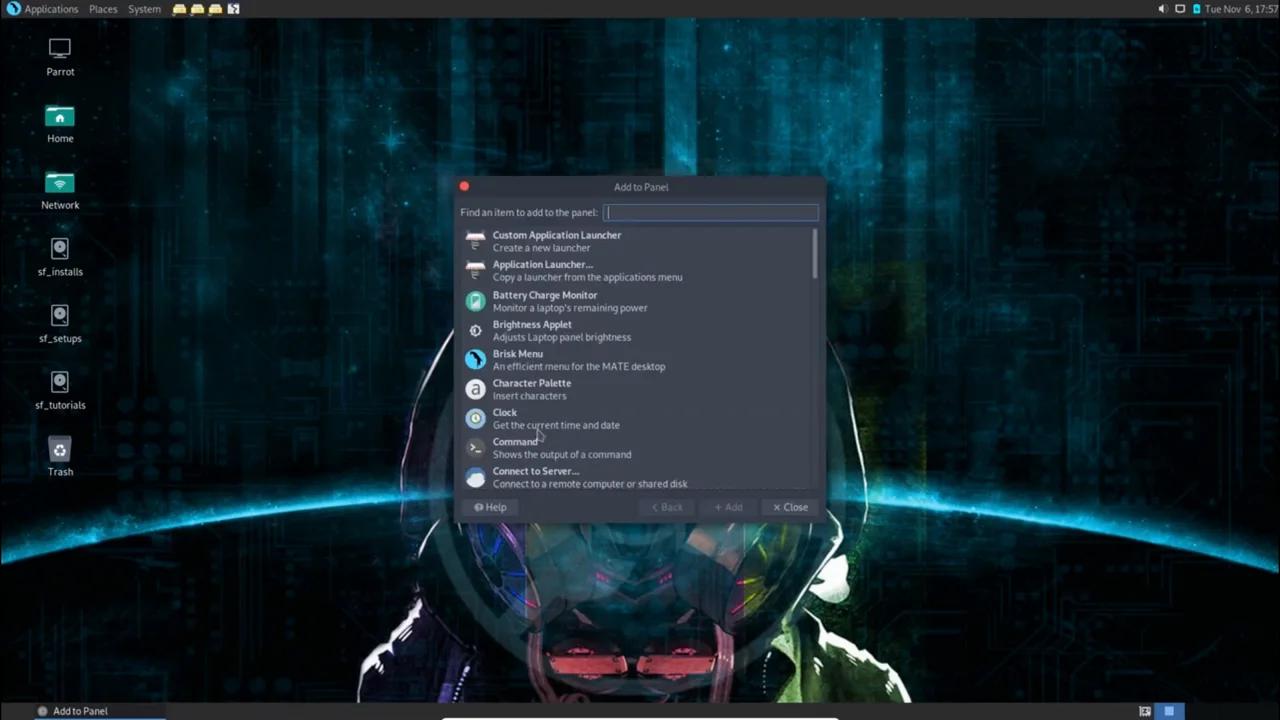
Task: Click "Monitor a laptop's remaining power" description
Action: (x=570, y=308)
